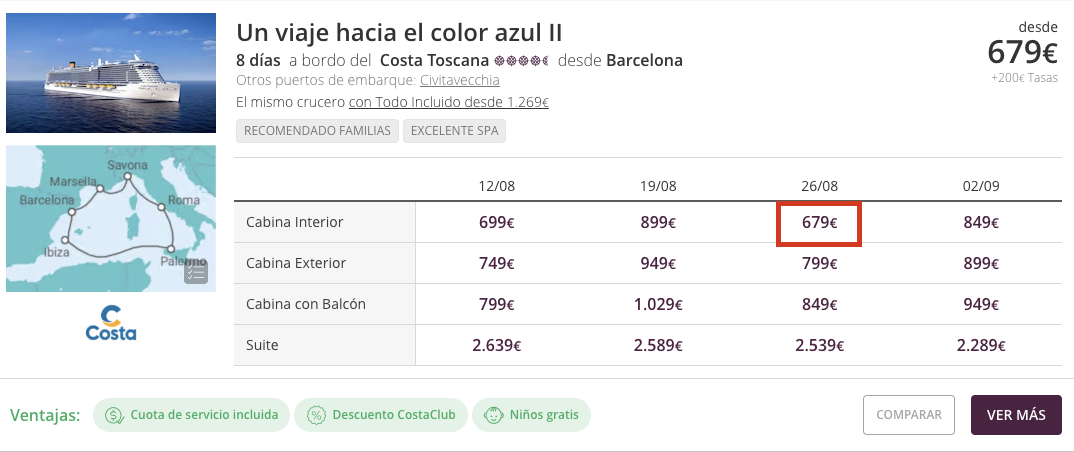1074x452 pixels.
Task: Click the kids free face icon
Action: (493, 415)
